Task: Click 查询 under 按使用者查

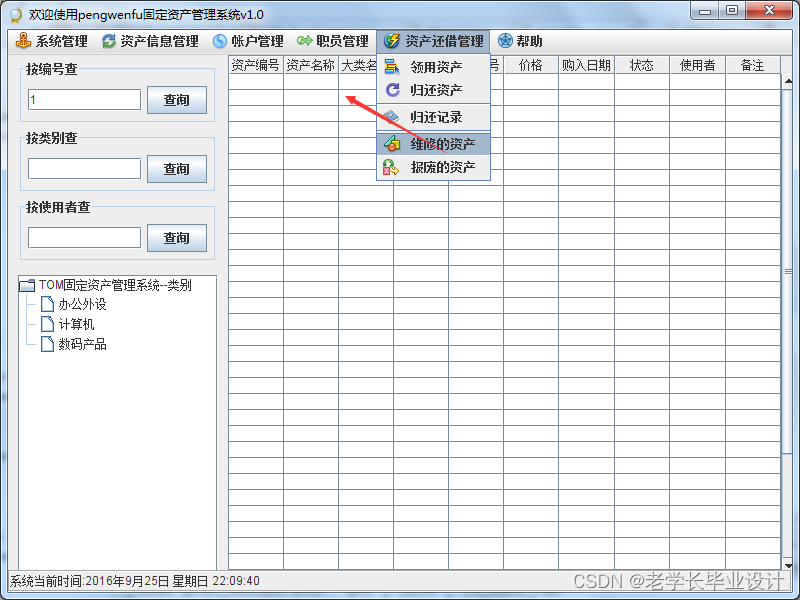Action: coord(177,238)
